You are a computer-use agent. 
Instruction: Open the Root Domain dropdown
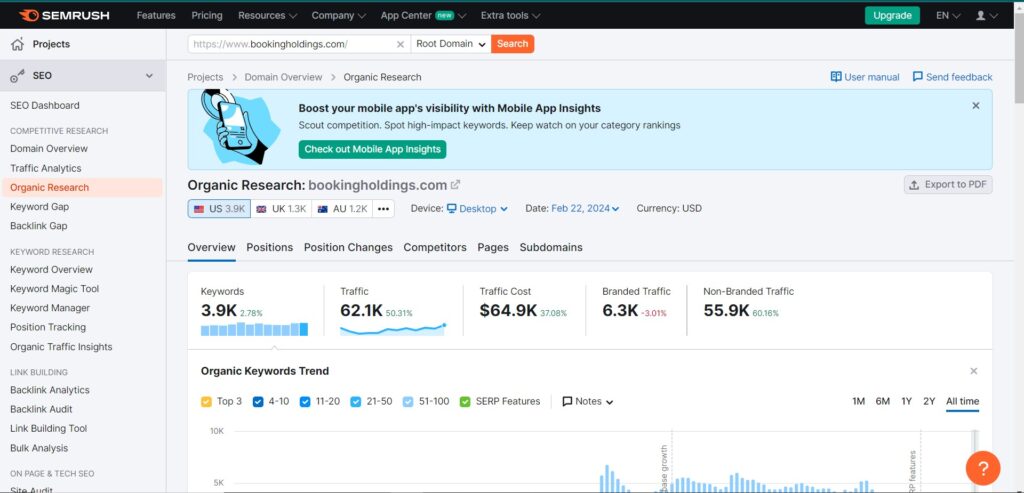pos(451,44)
